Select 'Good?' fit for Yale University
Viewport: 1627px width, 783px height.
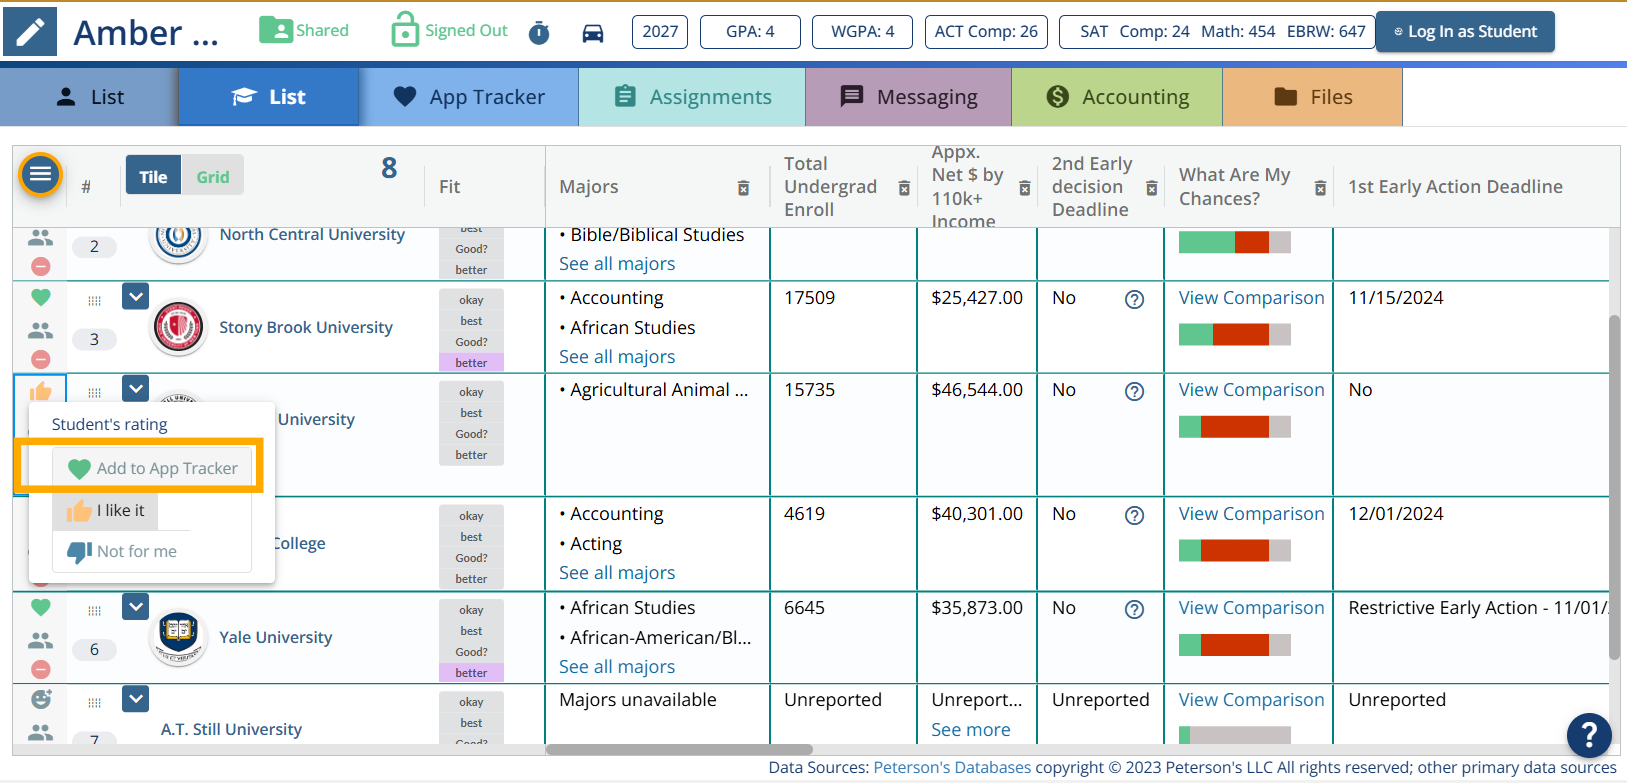[471, 652]
